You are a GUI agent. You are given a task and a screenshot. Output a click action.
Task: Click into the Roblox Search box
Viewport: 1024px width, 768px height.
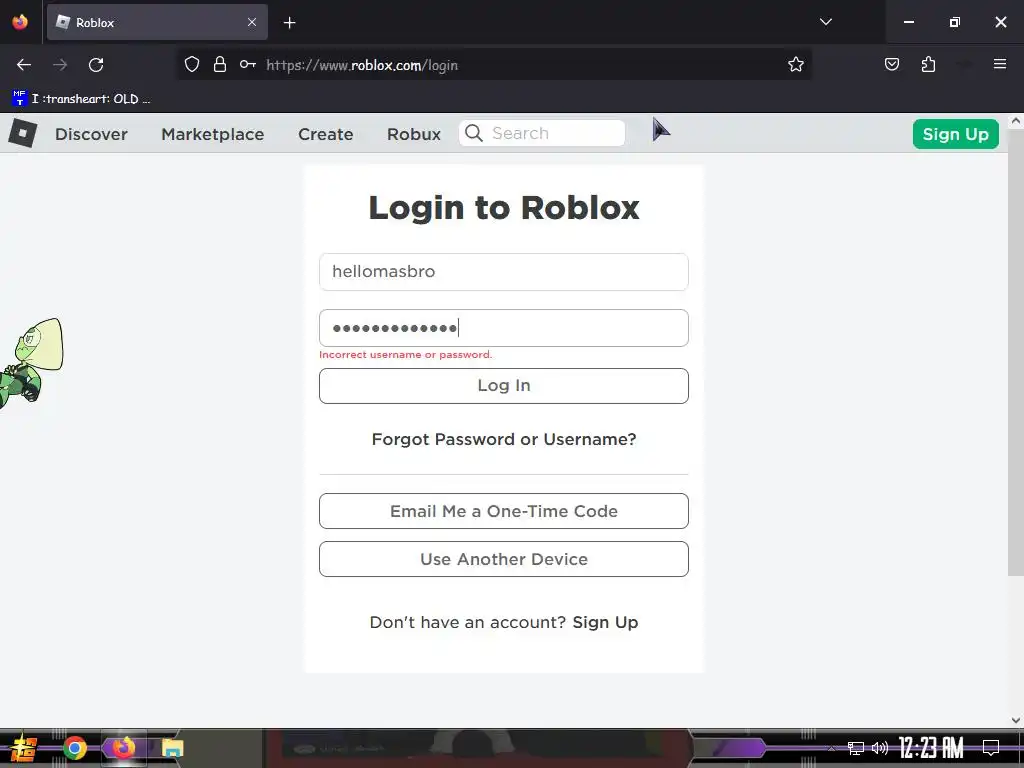coord(542,133)
